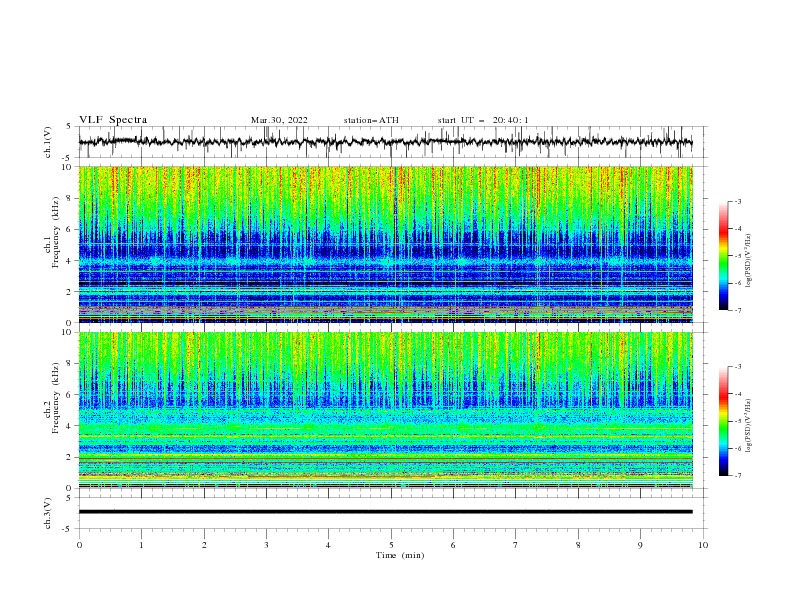Click the '-7' label on ch.2 color bar
792x612 pixels.
(737, 476)
